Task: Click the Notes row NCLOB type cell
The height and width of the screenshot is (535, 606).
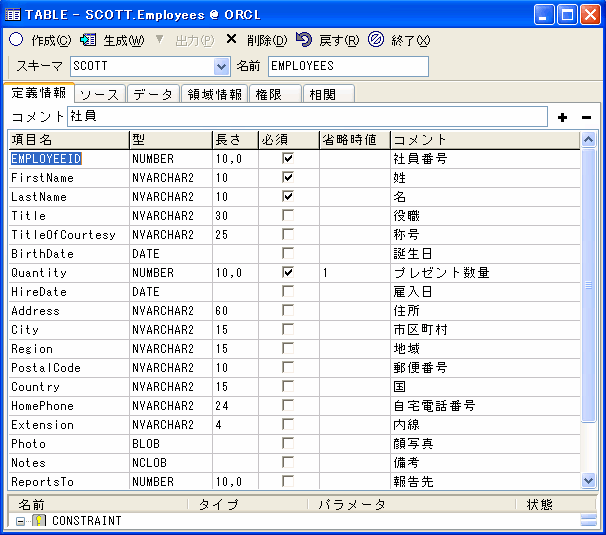Action: pyautogui.click(x=171, y=463)
